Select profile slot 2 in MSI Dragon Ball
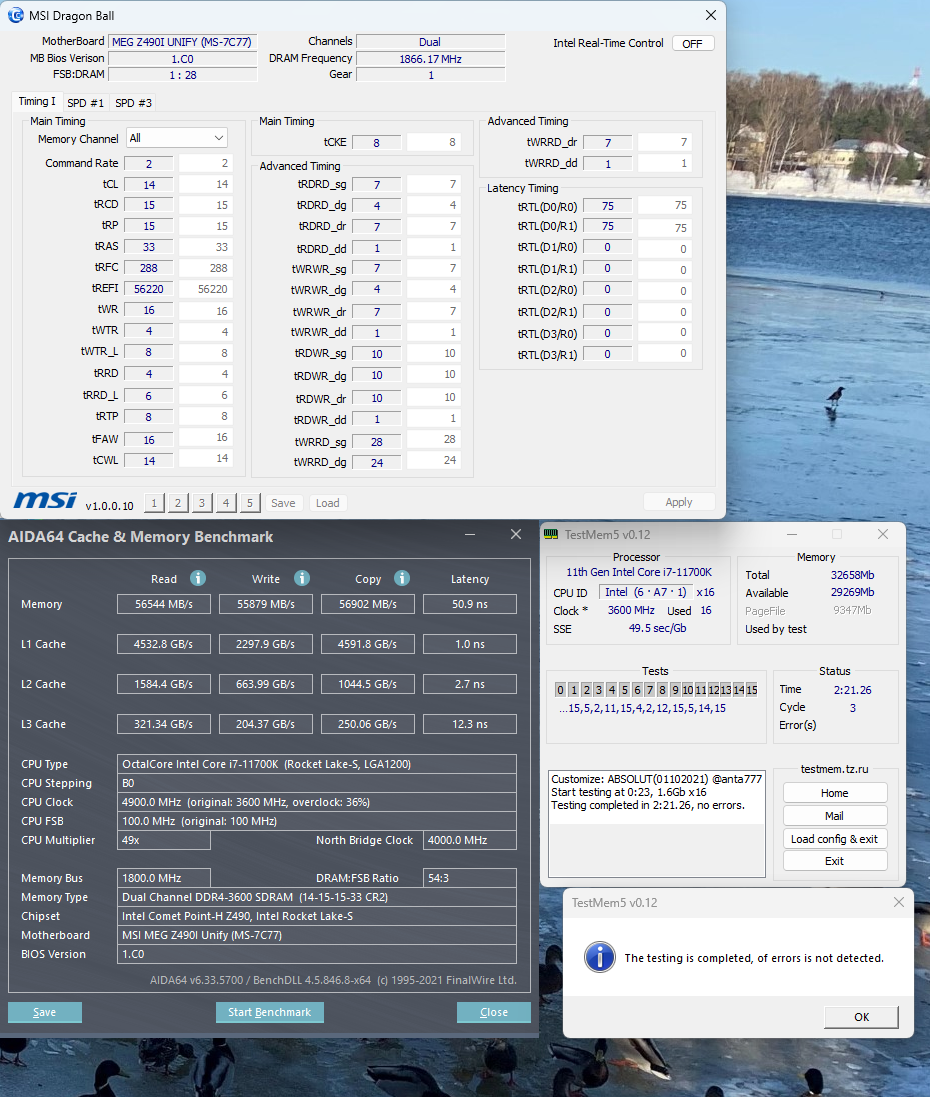930x1097 pixels. [x=178, y=502]
